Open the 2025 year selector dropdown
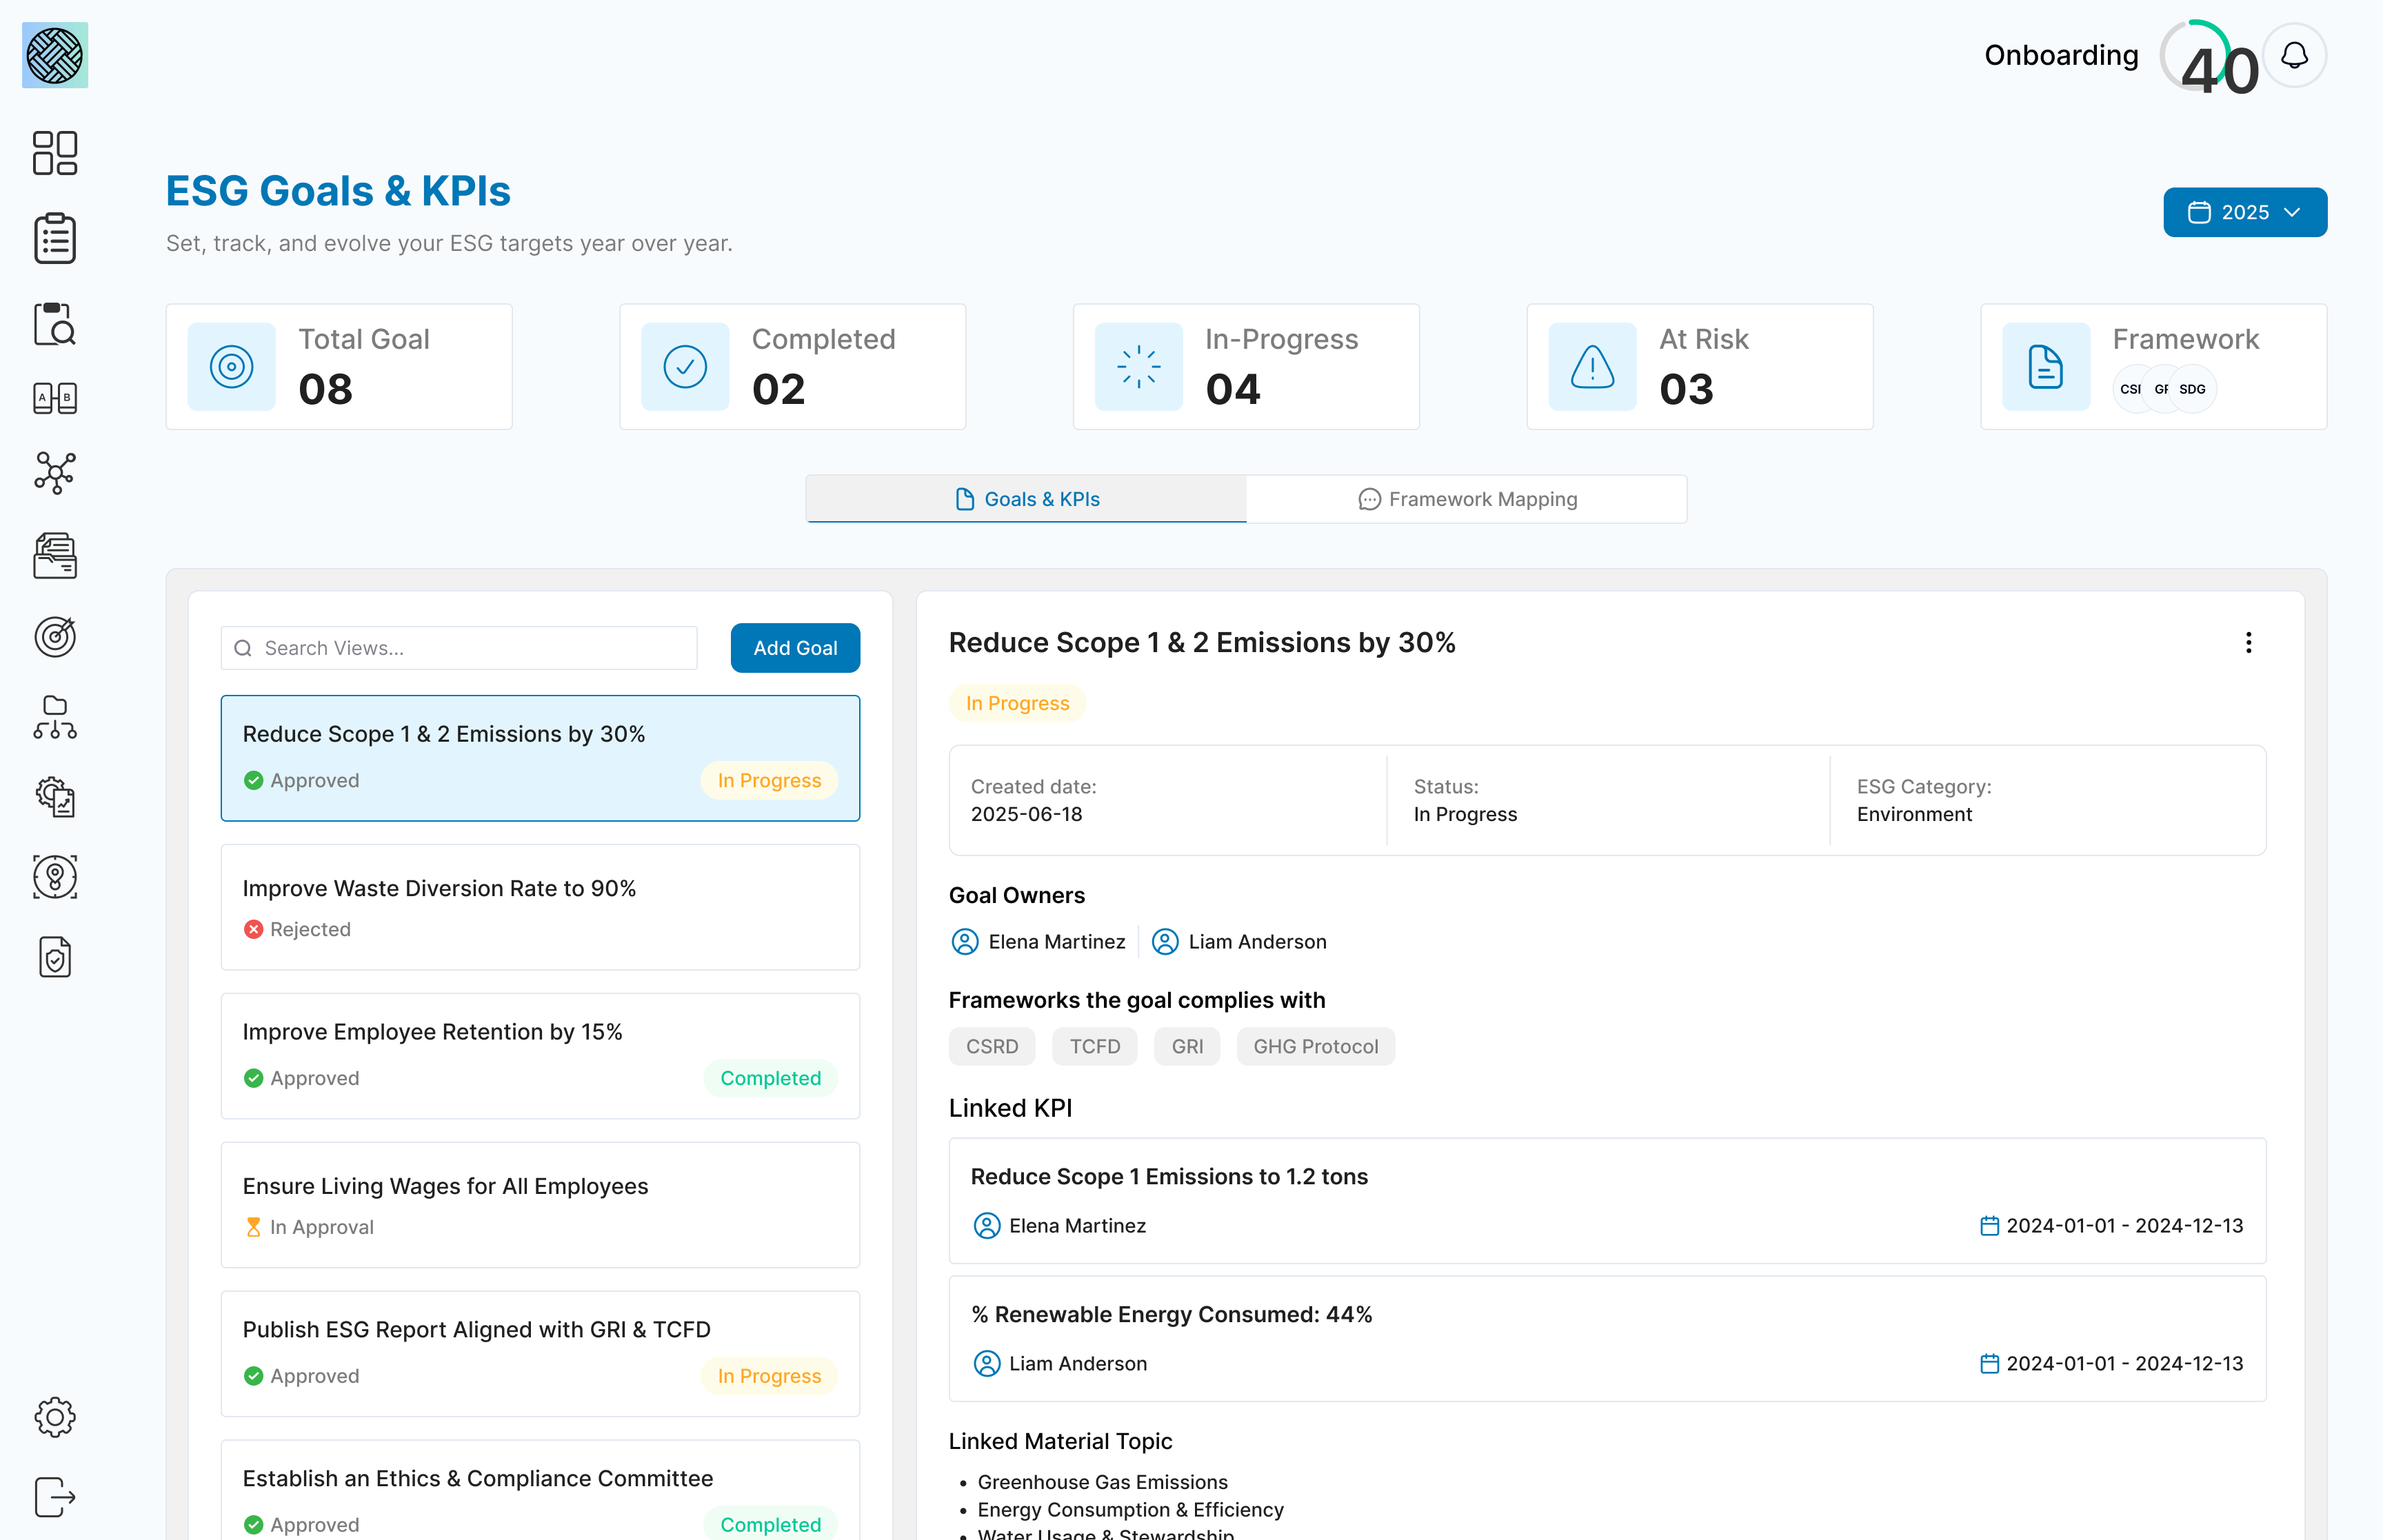This screenshot has height=1540, width=2383. point(2245,212)
